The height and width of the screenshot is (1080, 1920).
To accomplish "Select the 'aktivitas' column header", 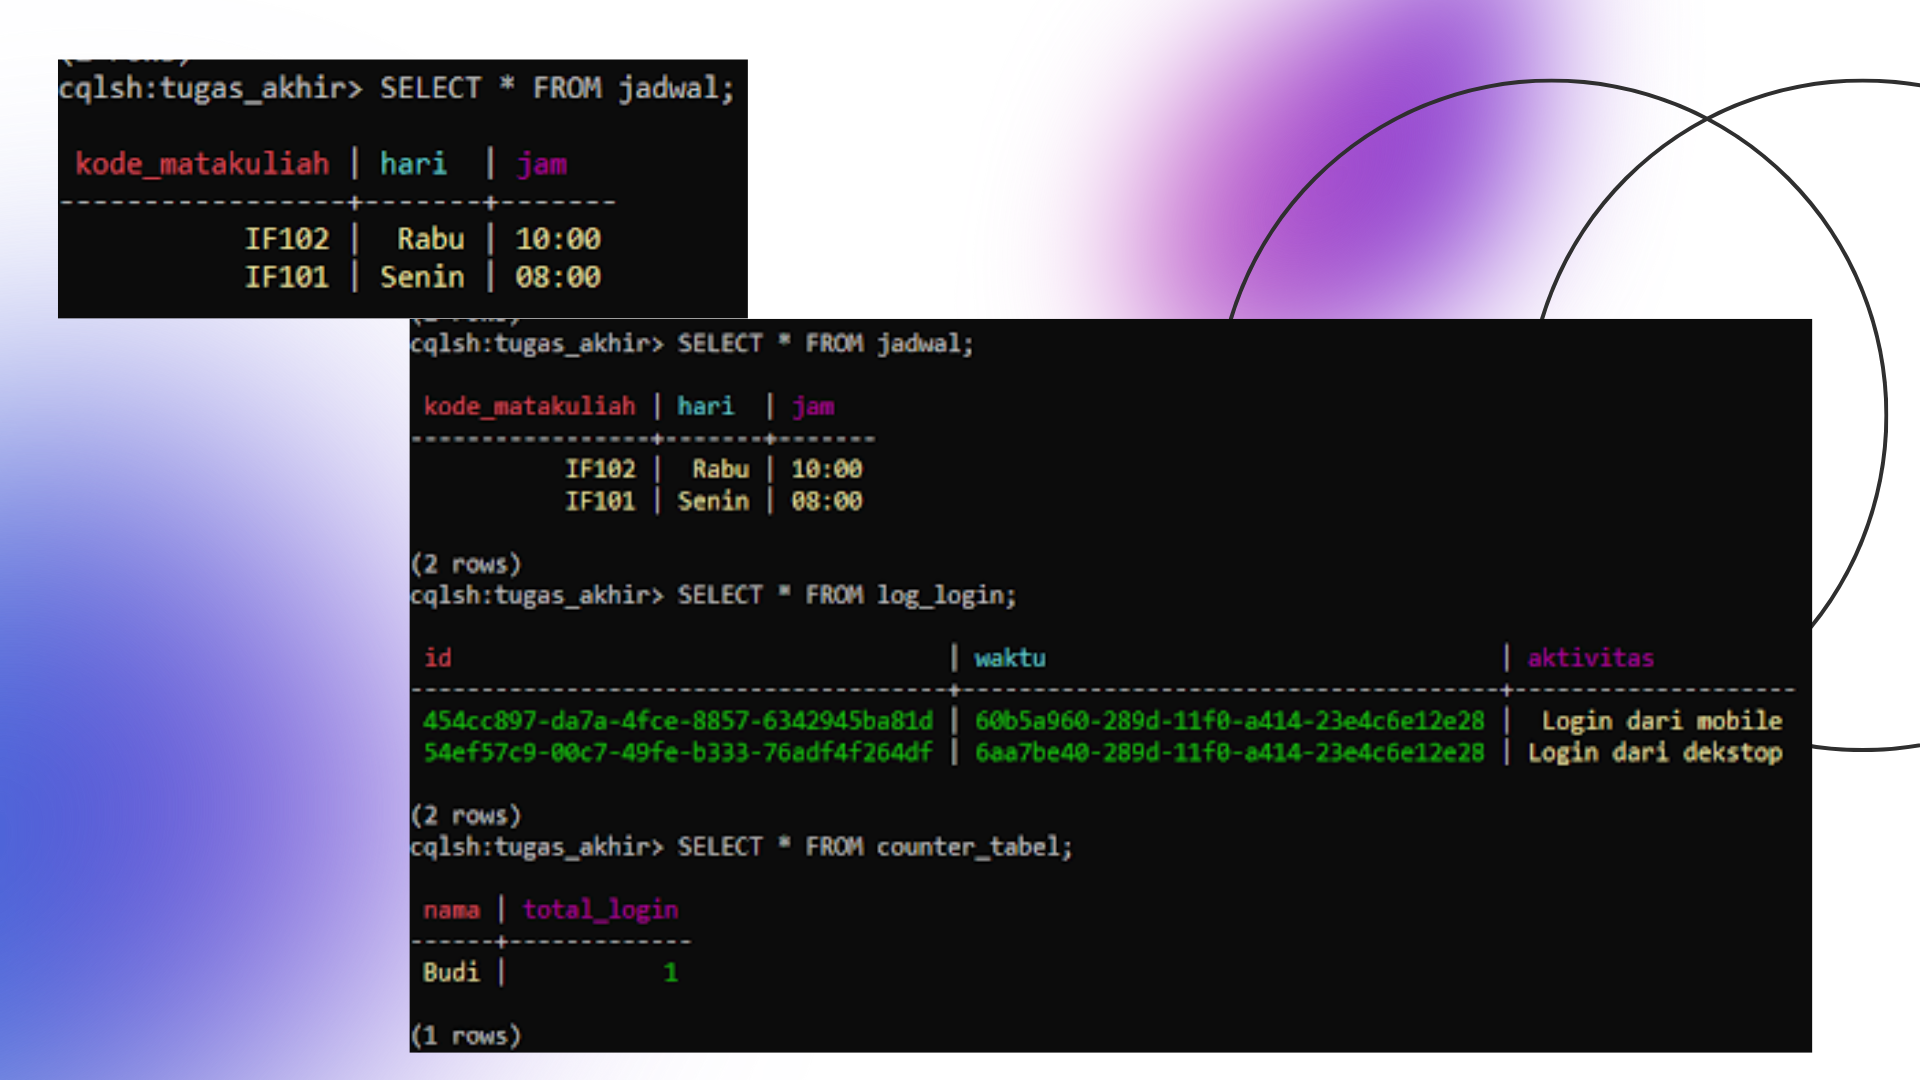I will coord(1590,658).
